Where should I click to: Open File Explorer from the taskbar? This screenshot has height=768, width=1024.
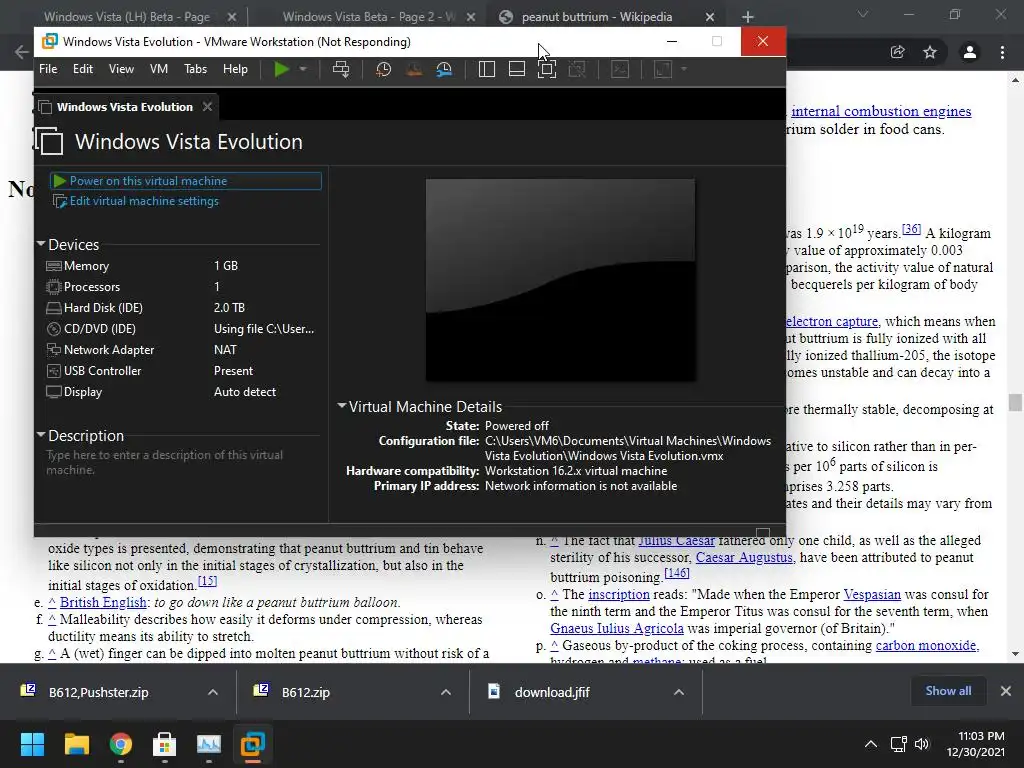(x=76, y=744)
